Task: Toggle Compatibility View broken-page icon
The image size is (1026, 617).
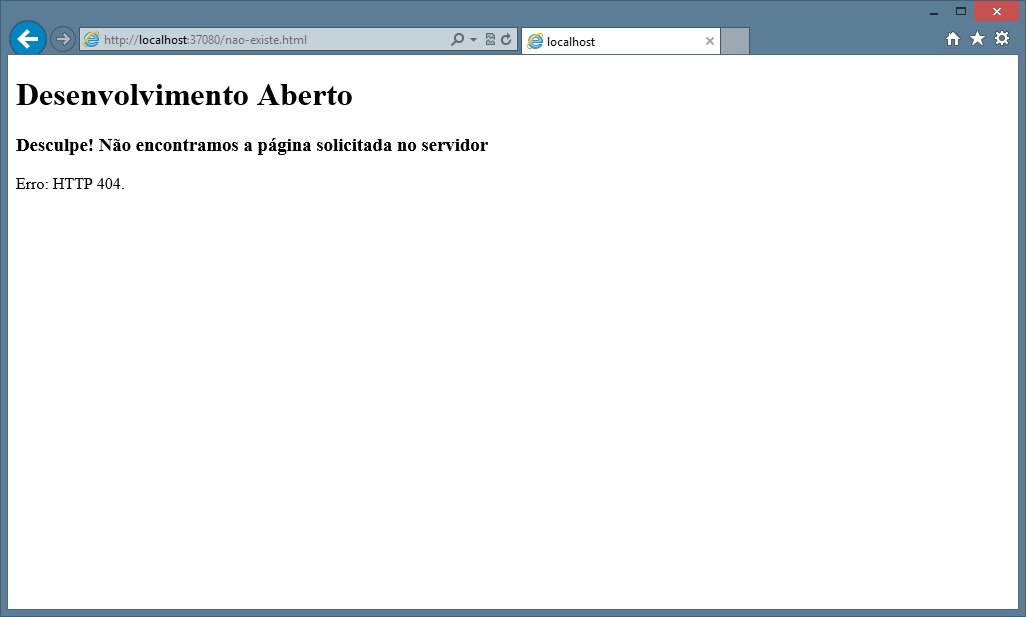Action: tap(490, 40)
